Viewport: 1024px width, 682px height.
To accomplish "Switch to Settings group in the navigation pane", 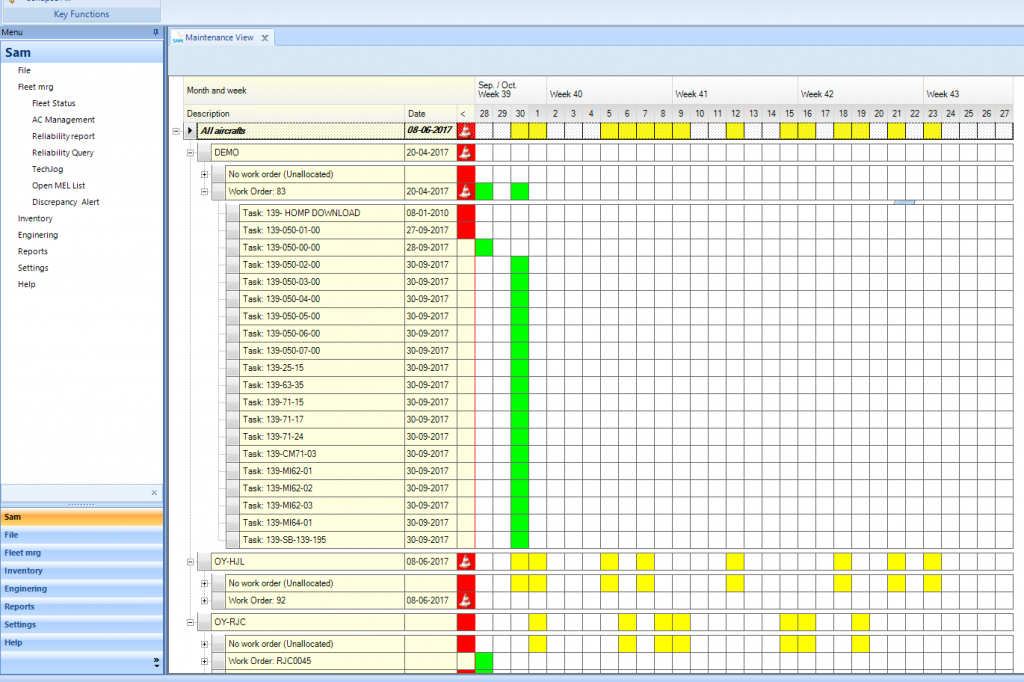I will coord(82,625).
